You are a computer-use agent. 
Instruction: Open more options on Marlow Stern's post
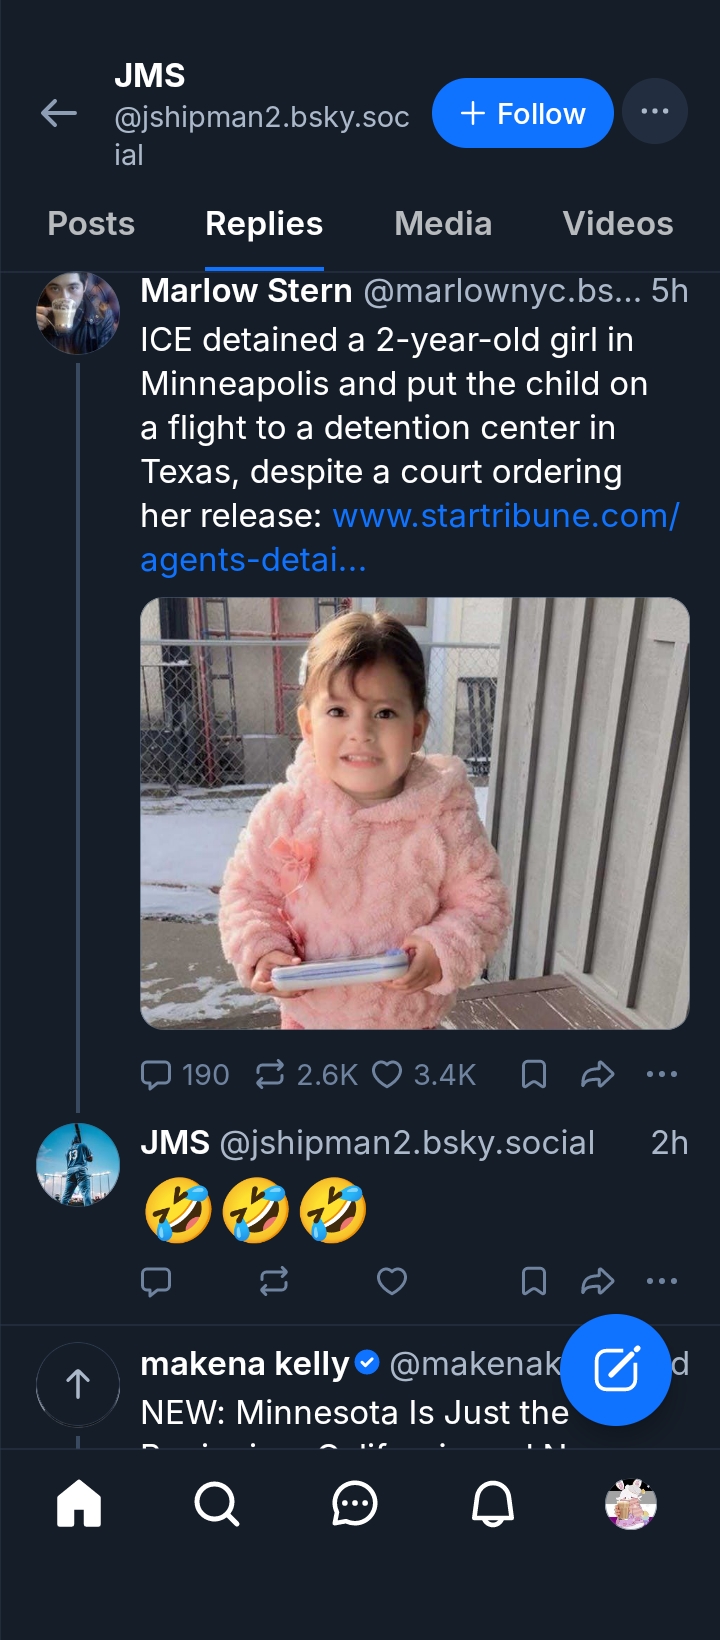661,1075
